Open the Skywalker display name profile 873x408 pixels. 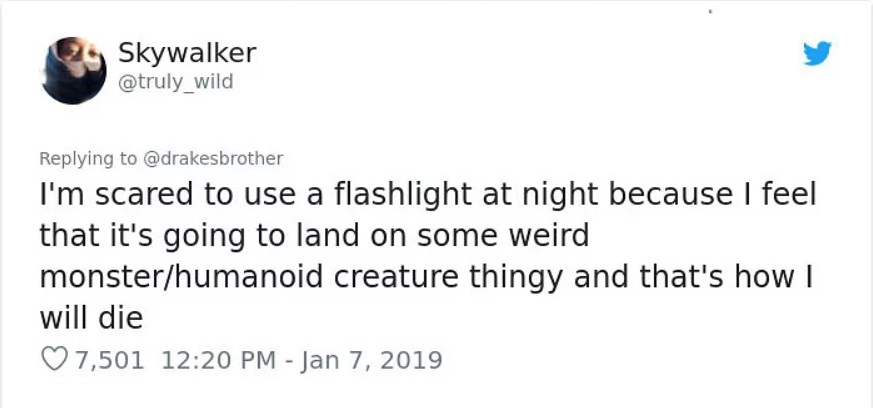pos(187,53)
